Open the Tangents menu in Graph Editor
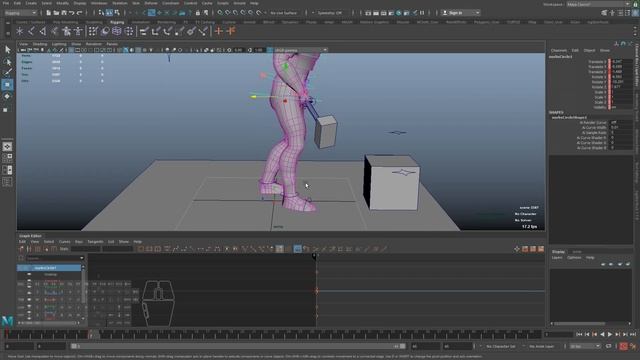The image size is (640, 360). tap(96, 242)
